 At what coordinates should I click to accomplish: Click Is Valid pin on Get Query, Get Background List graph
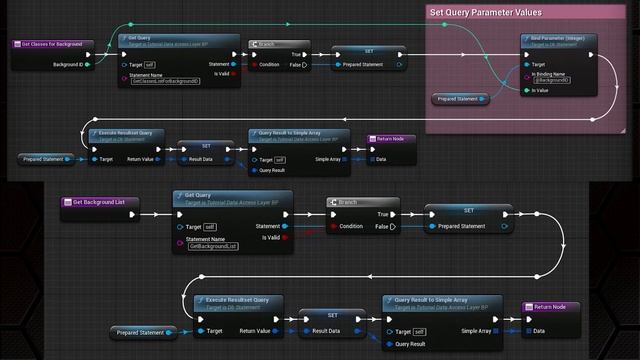click(x=285, y=237)
